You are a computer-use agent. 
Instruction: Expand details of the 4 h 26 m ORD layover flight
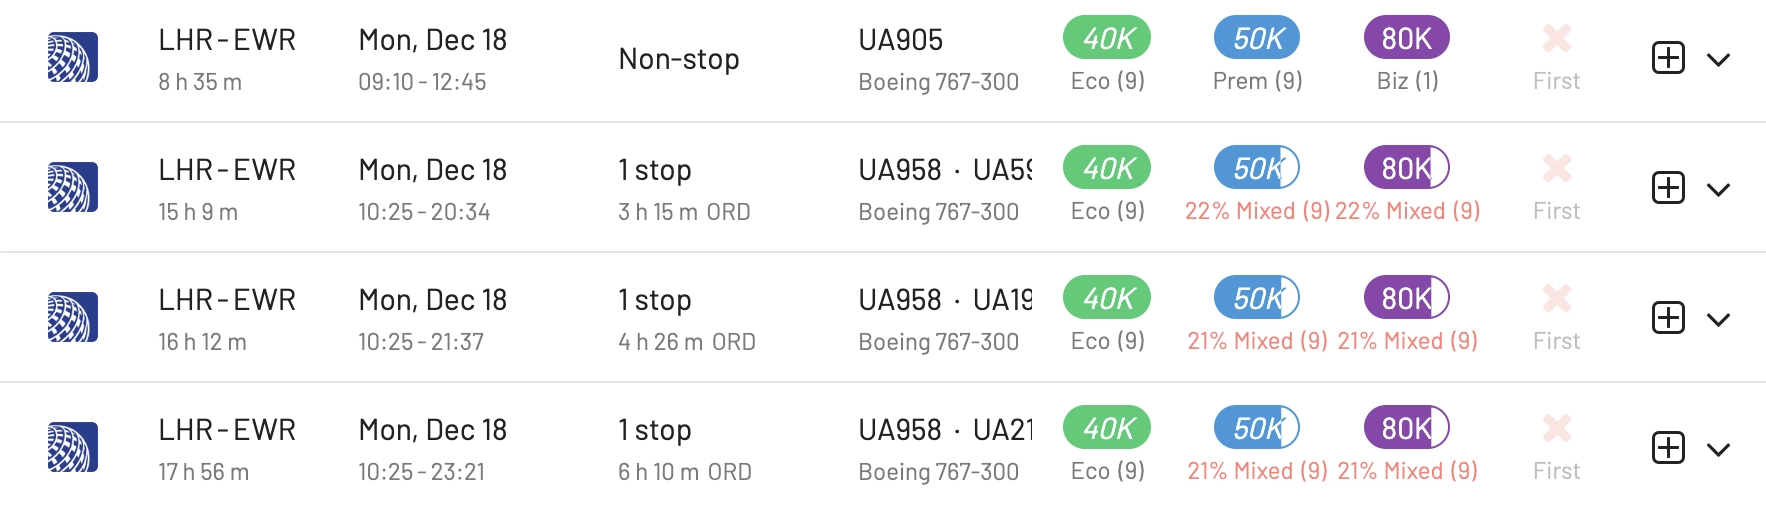[x=1718, y=320]
